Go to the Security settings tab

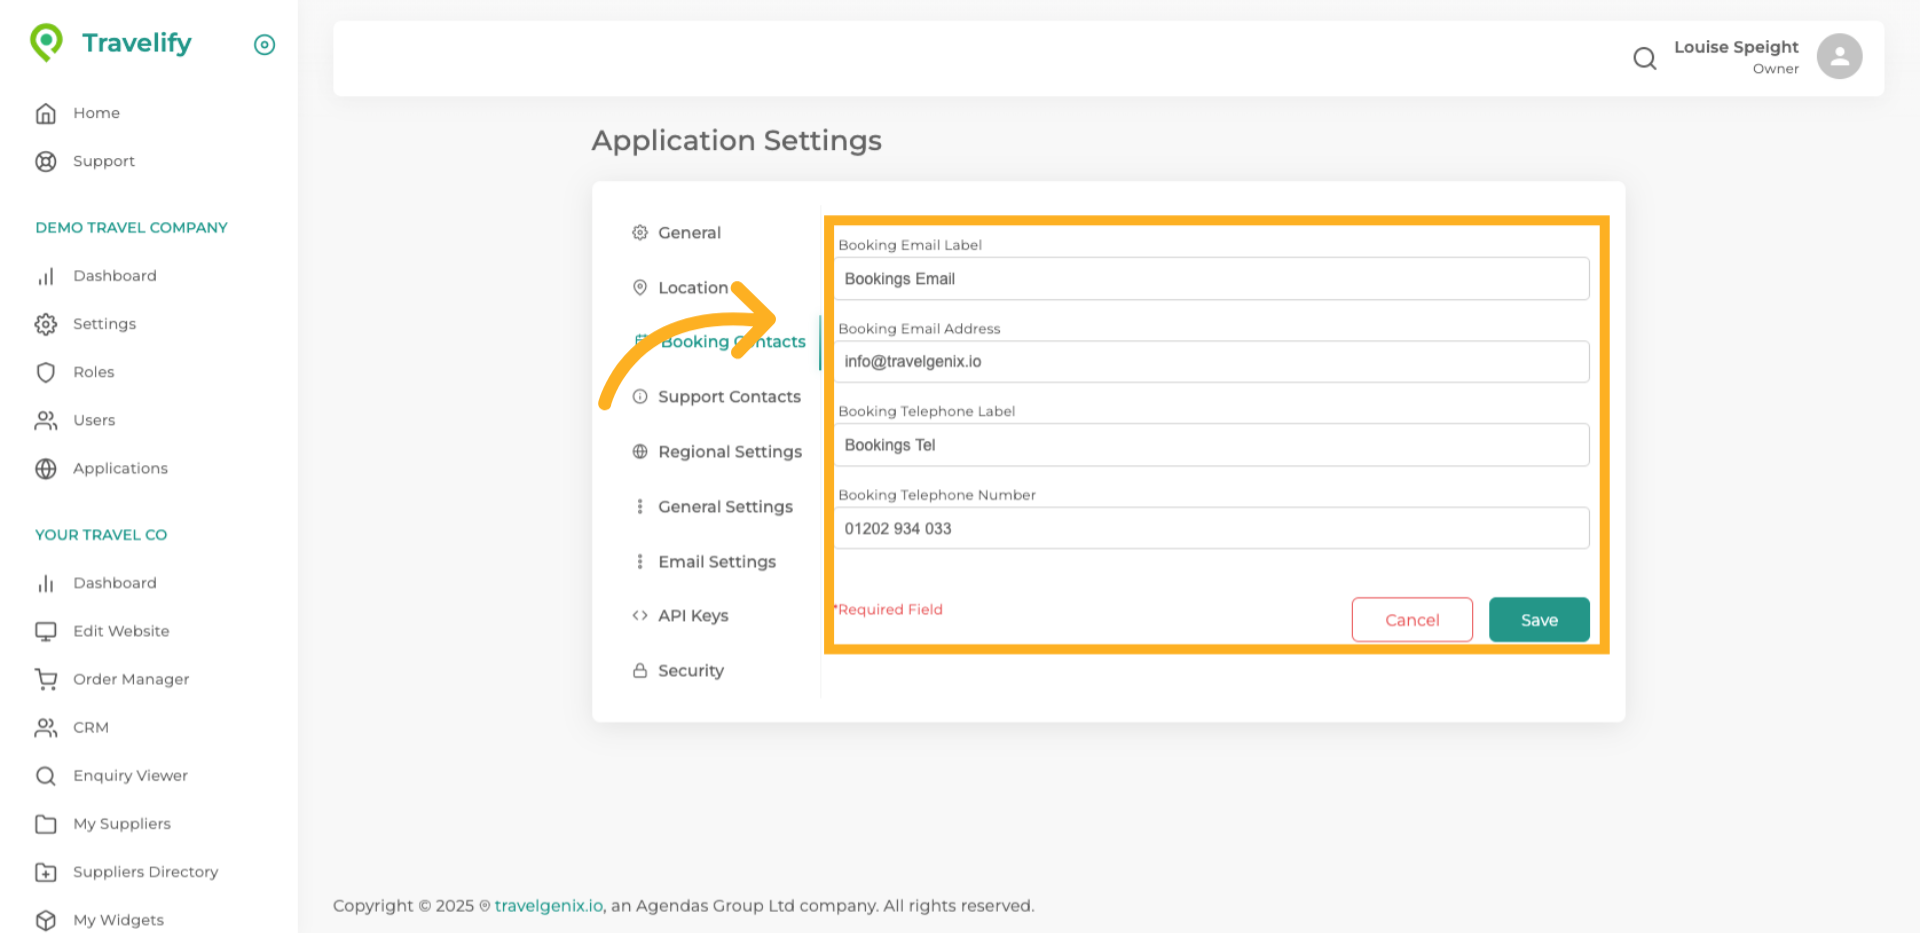click(690, 671)
